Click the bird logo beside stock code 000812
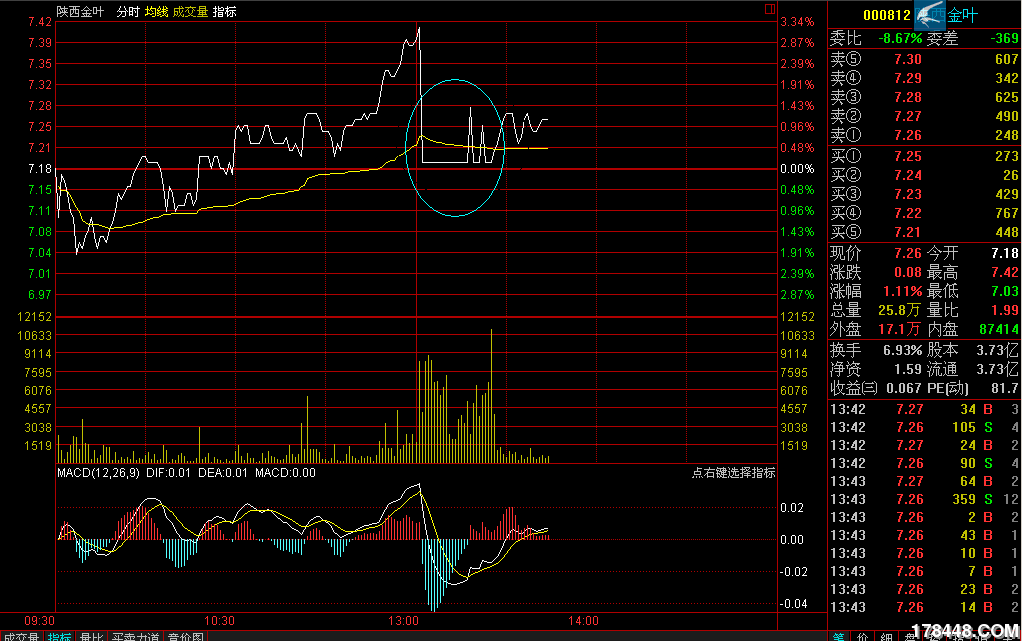1022x641 pixels. (929, 14)
